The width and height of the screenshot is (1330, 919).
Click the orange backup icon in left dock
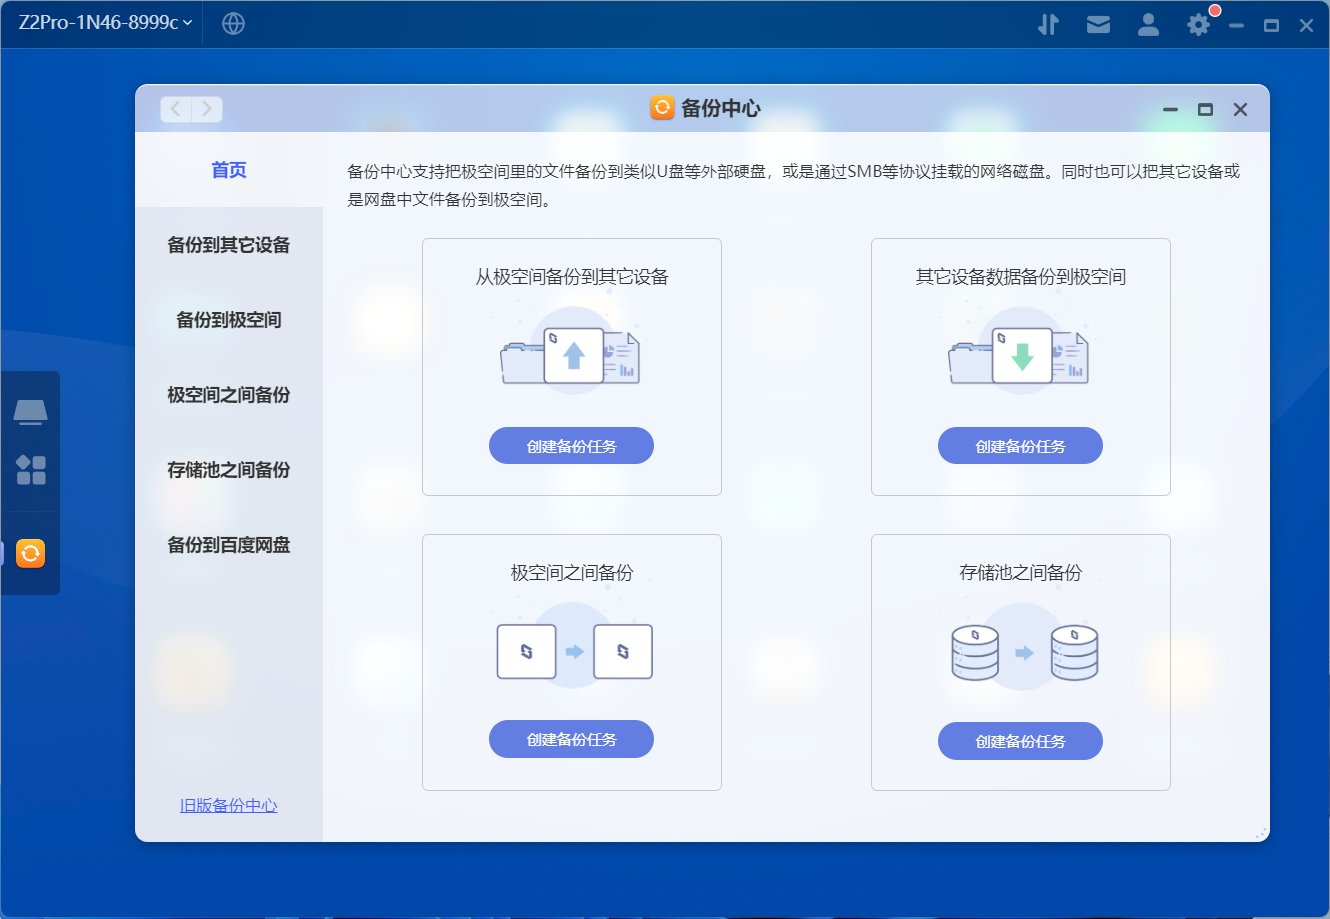[30, 552]
